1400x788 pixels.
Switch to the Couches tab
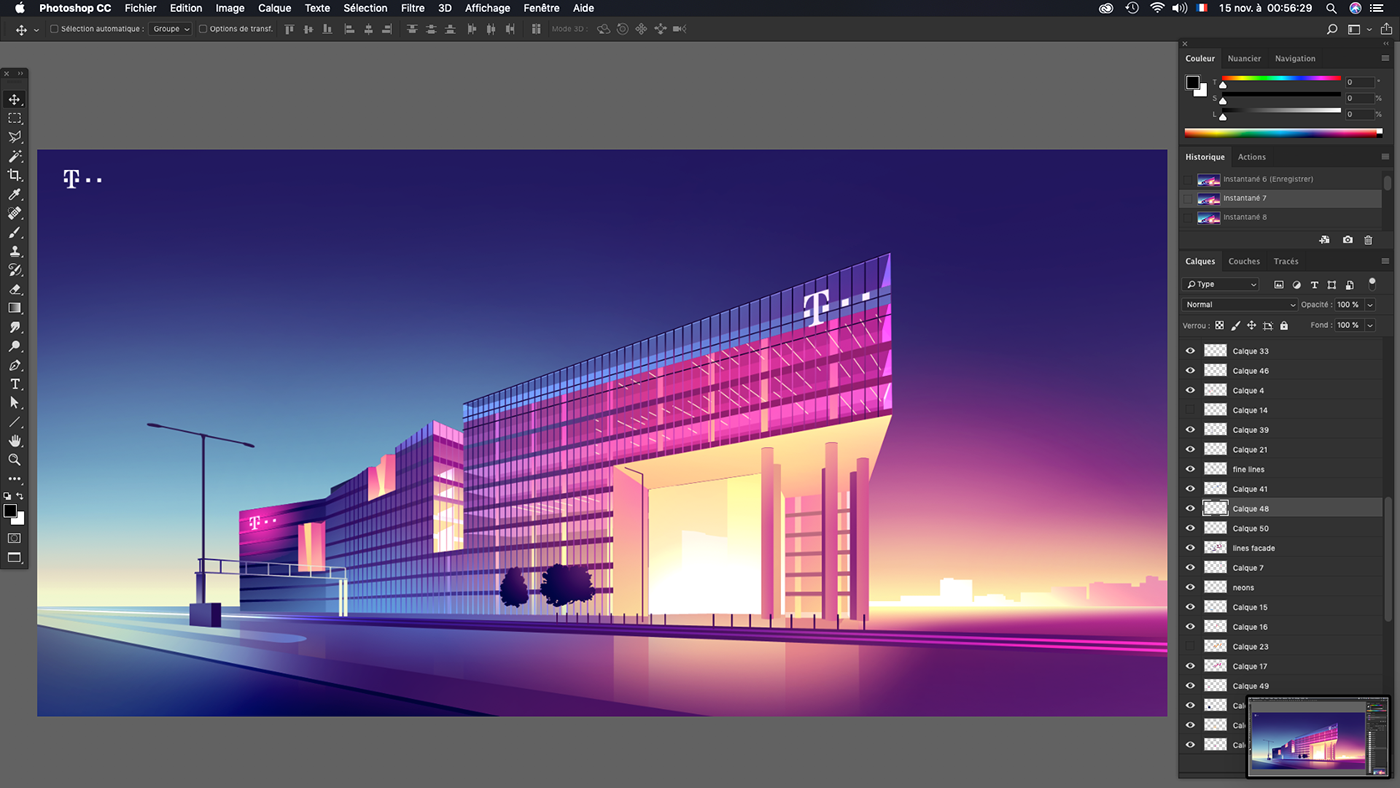[1244, 261]
